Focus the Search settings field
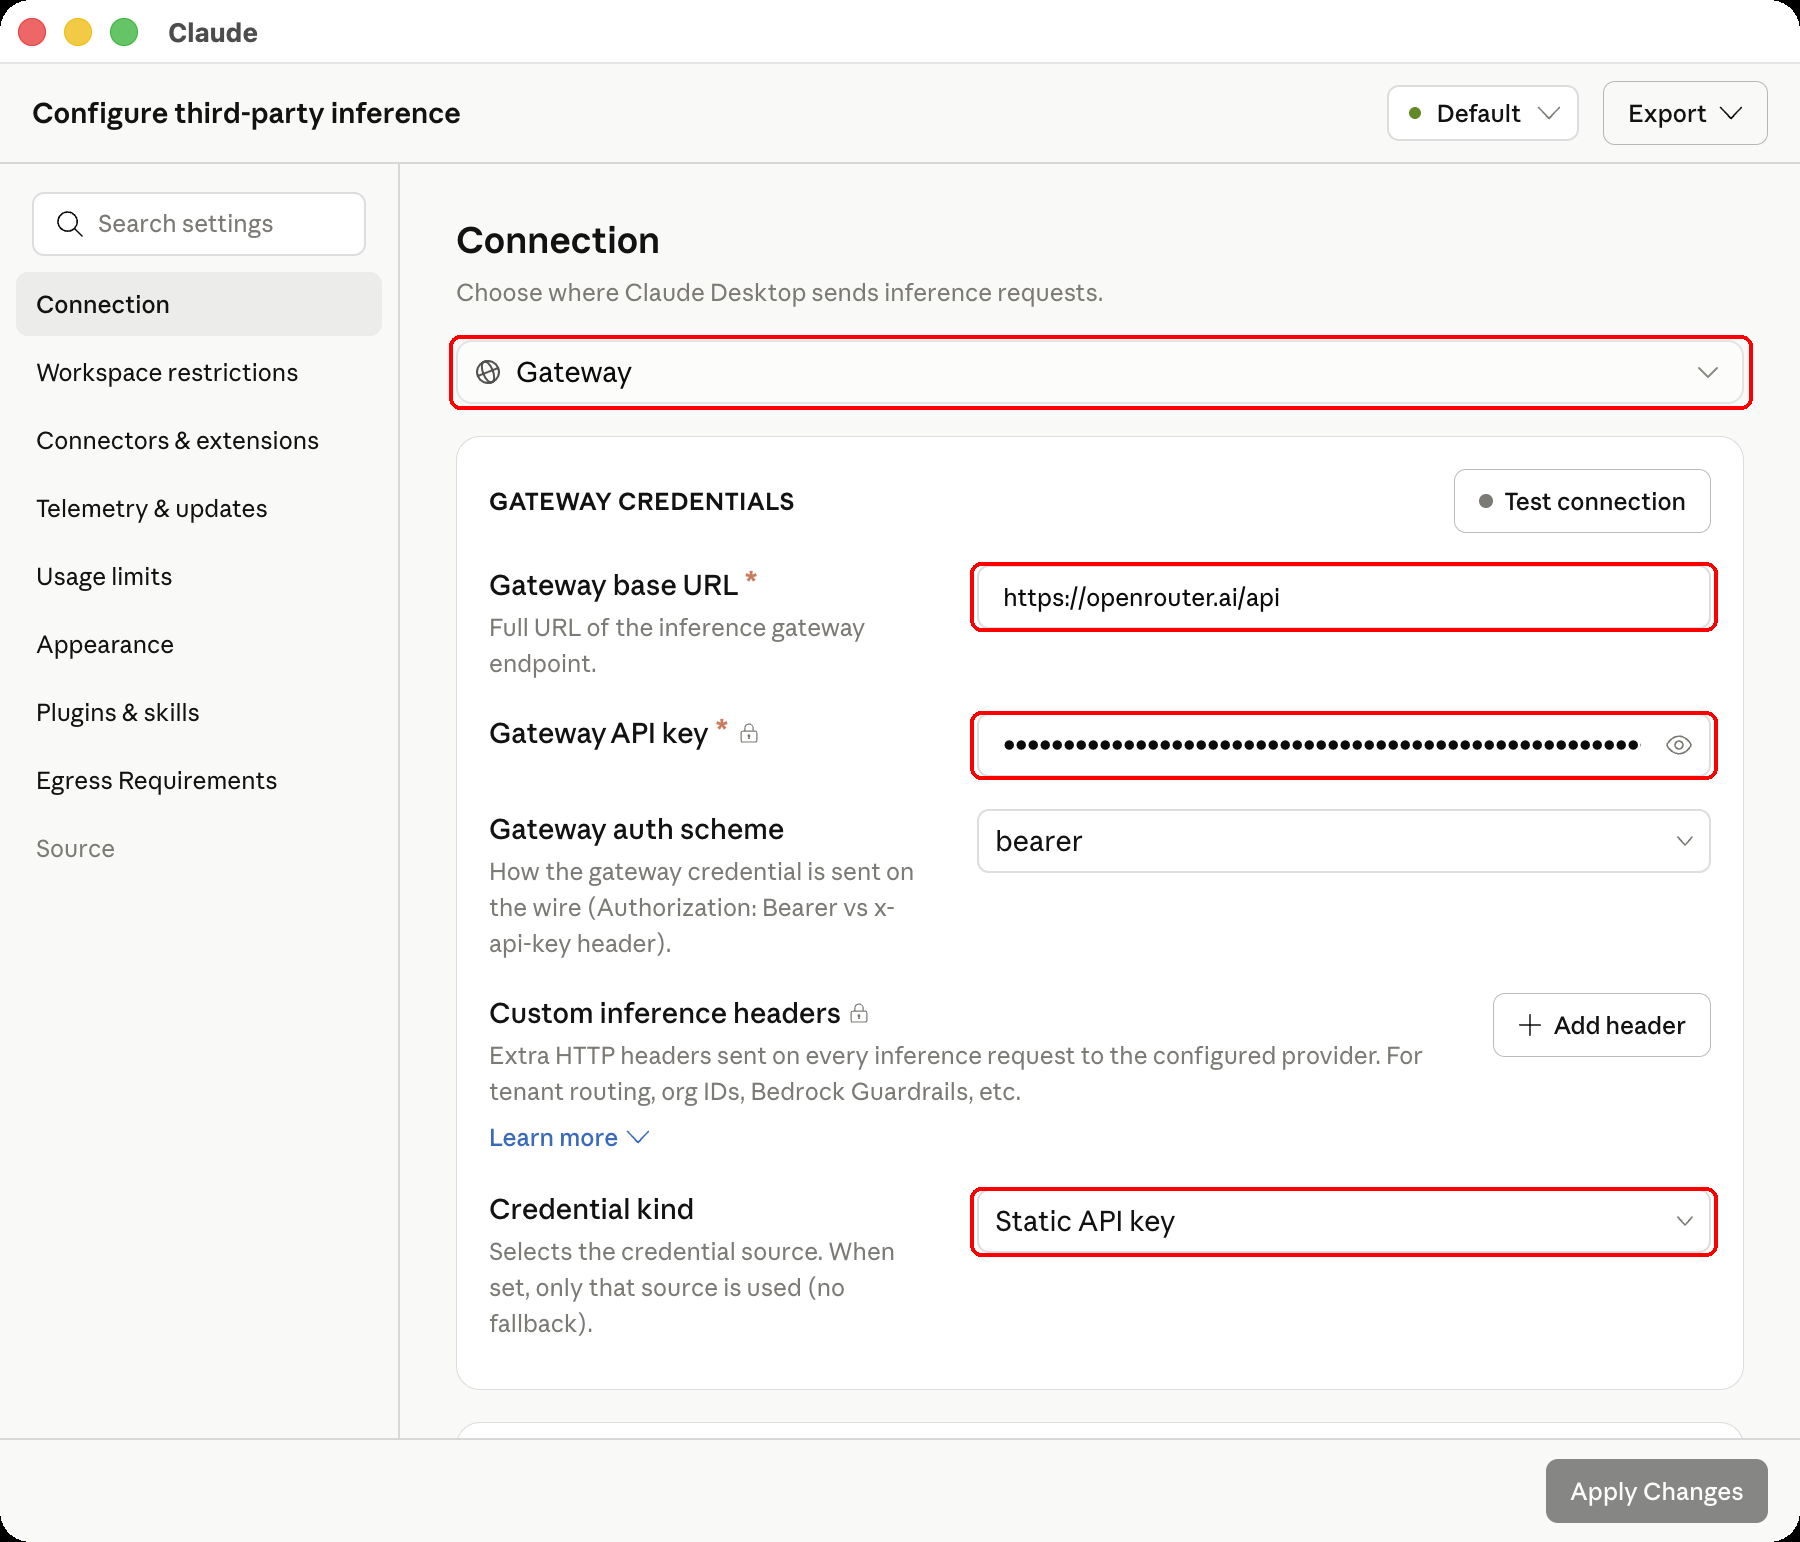Image resolution: width=1800 pixels, height=1542 pixels. pyautogui.click(x=199, y=224)
